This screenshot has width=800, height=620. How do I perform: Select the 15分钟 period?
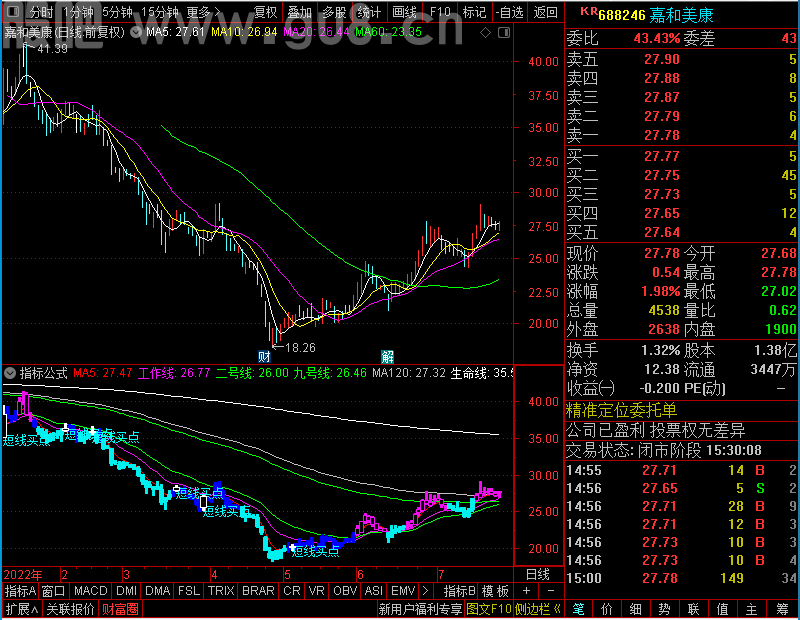(x=160, y=12)
